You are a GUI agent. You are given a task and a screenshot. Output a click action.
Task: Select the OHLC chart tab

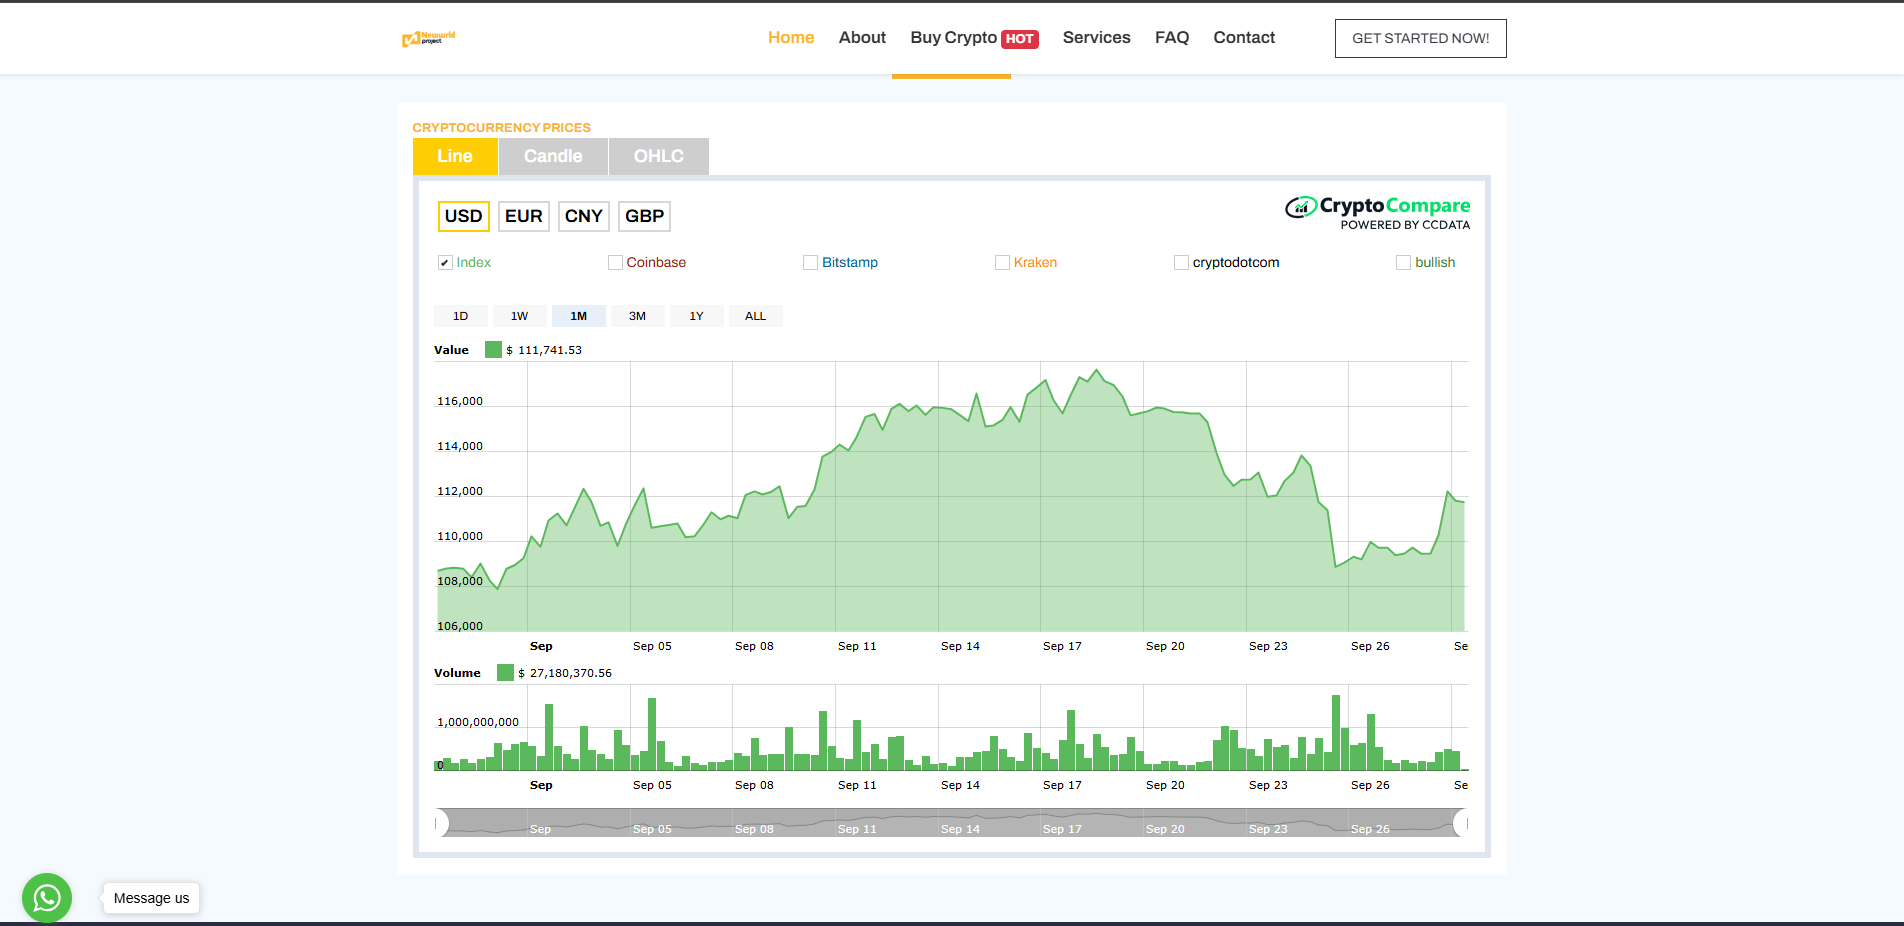tap(658, 157)
